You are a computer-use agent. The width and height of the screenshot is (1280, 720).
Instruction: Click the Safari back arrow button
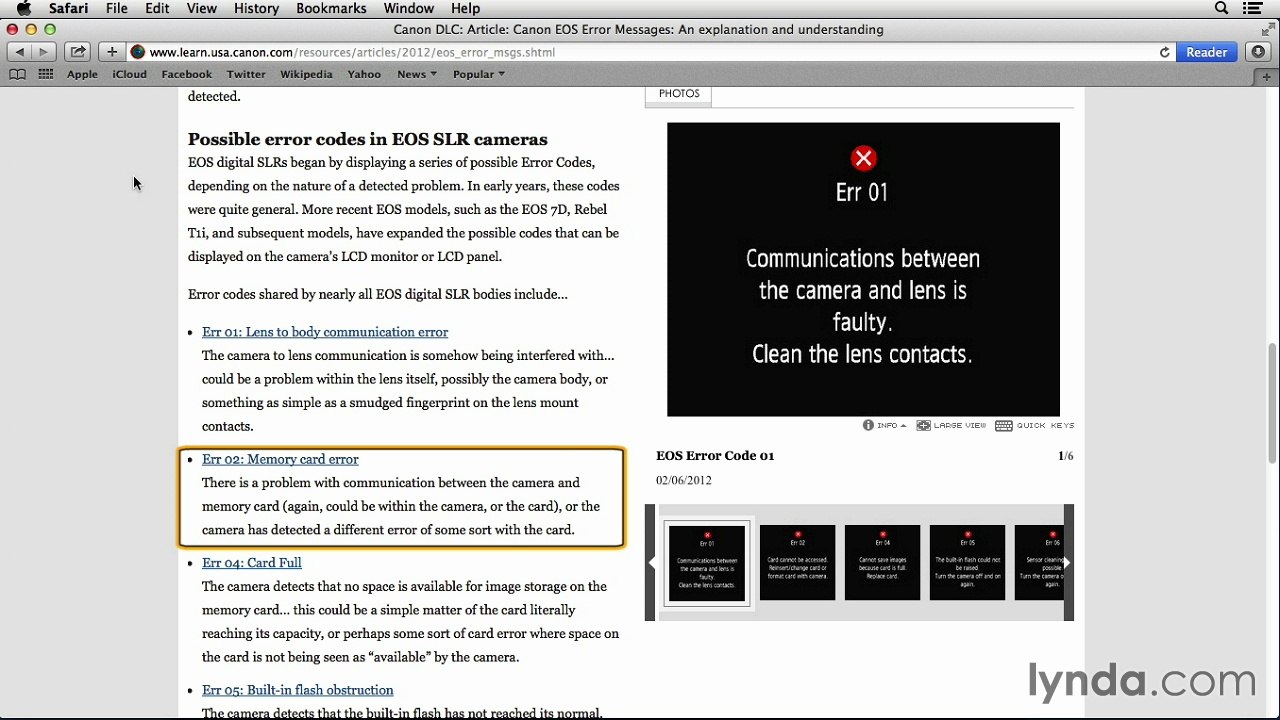pos(19,52)
